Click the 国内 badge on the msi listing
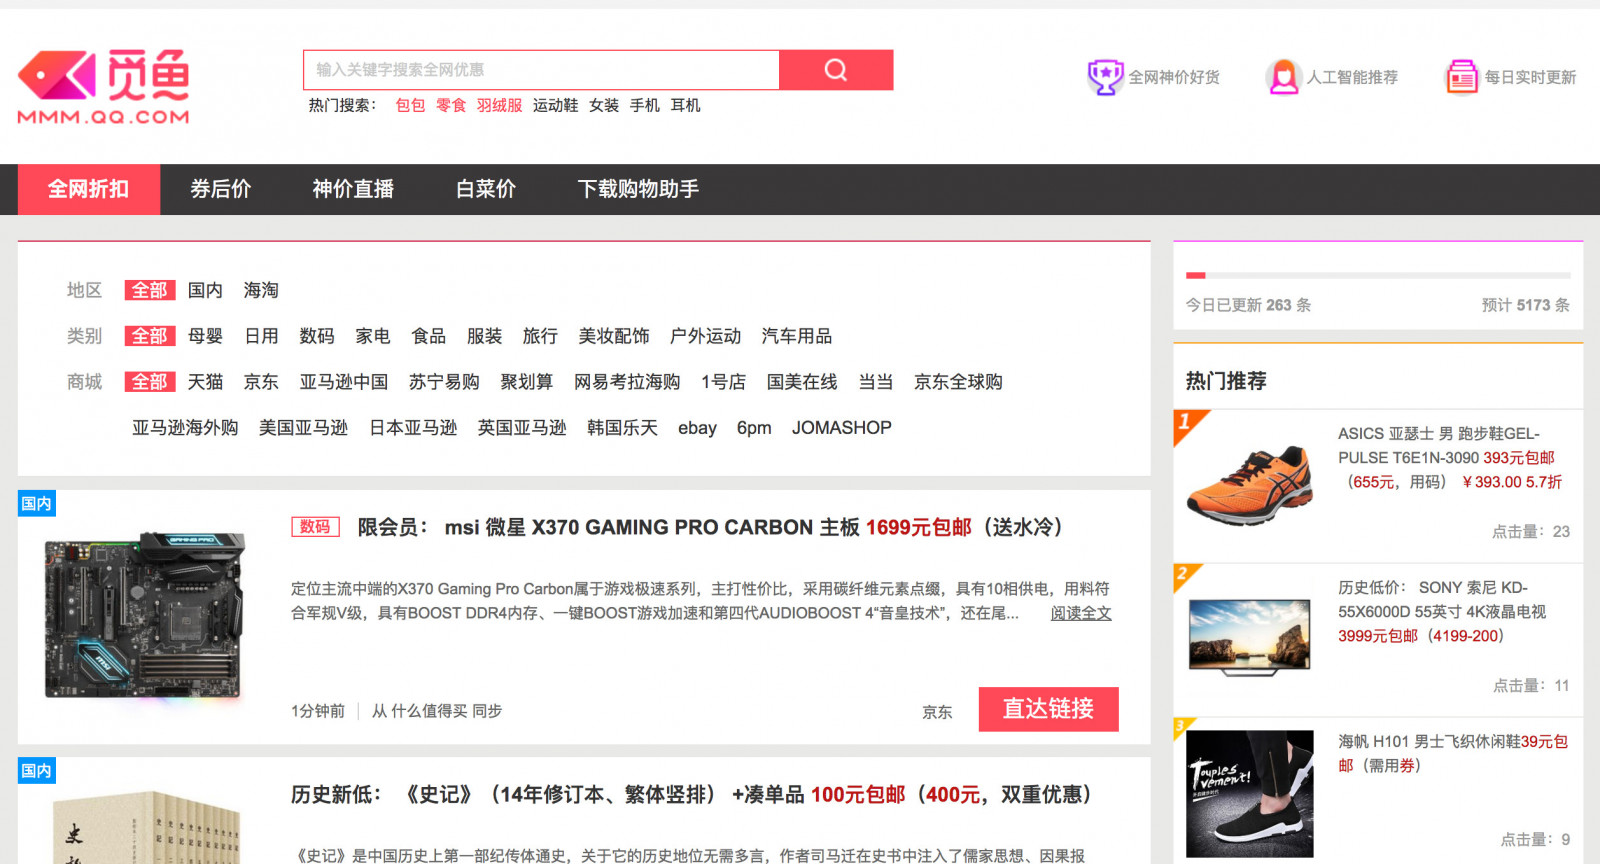Viewport: 1600px width, 864px height. pyautogui.click(x=36, y=504)
